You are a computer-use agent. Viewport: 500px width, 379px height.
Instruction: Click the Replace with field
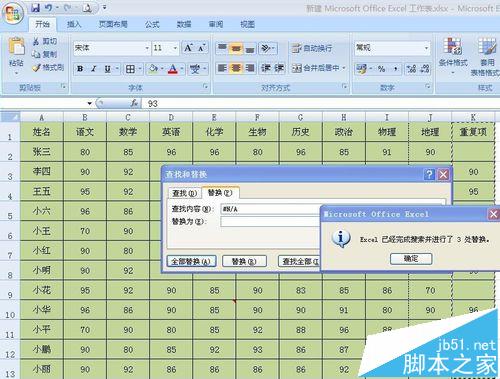click(x=270, y=221)
